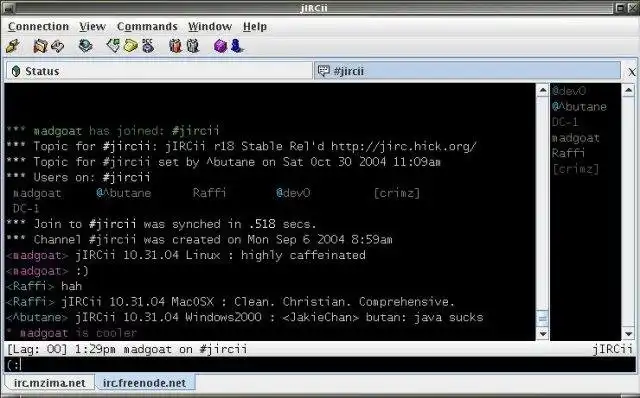640x398 pixels.
Task: Click chat scrollbar down arrow
Action: [x=542, y=334]
